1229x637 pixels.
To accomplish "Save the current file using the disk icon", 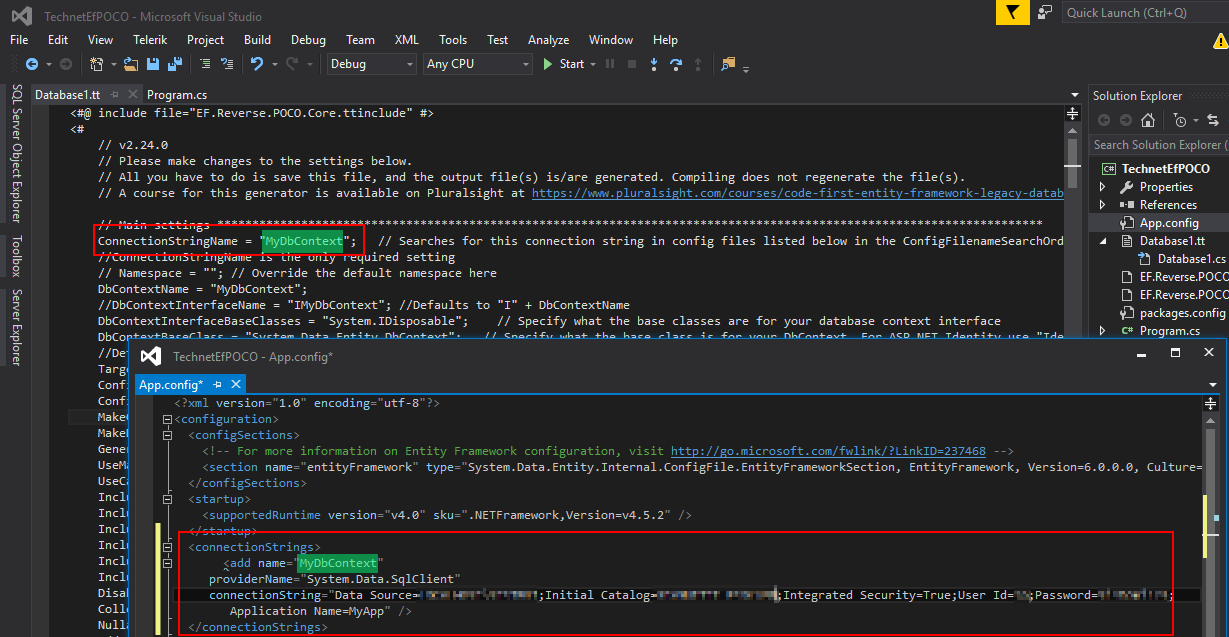I will pos(153,64).
